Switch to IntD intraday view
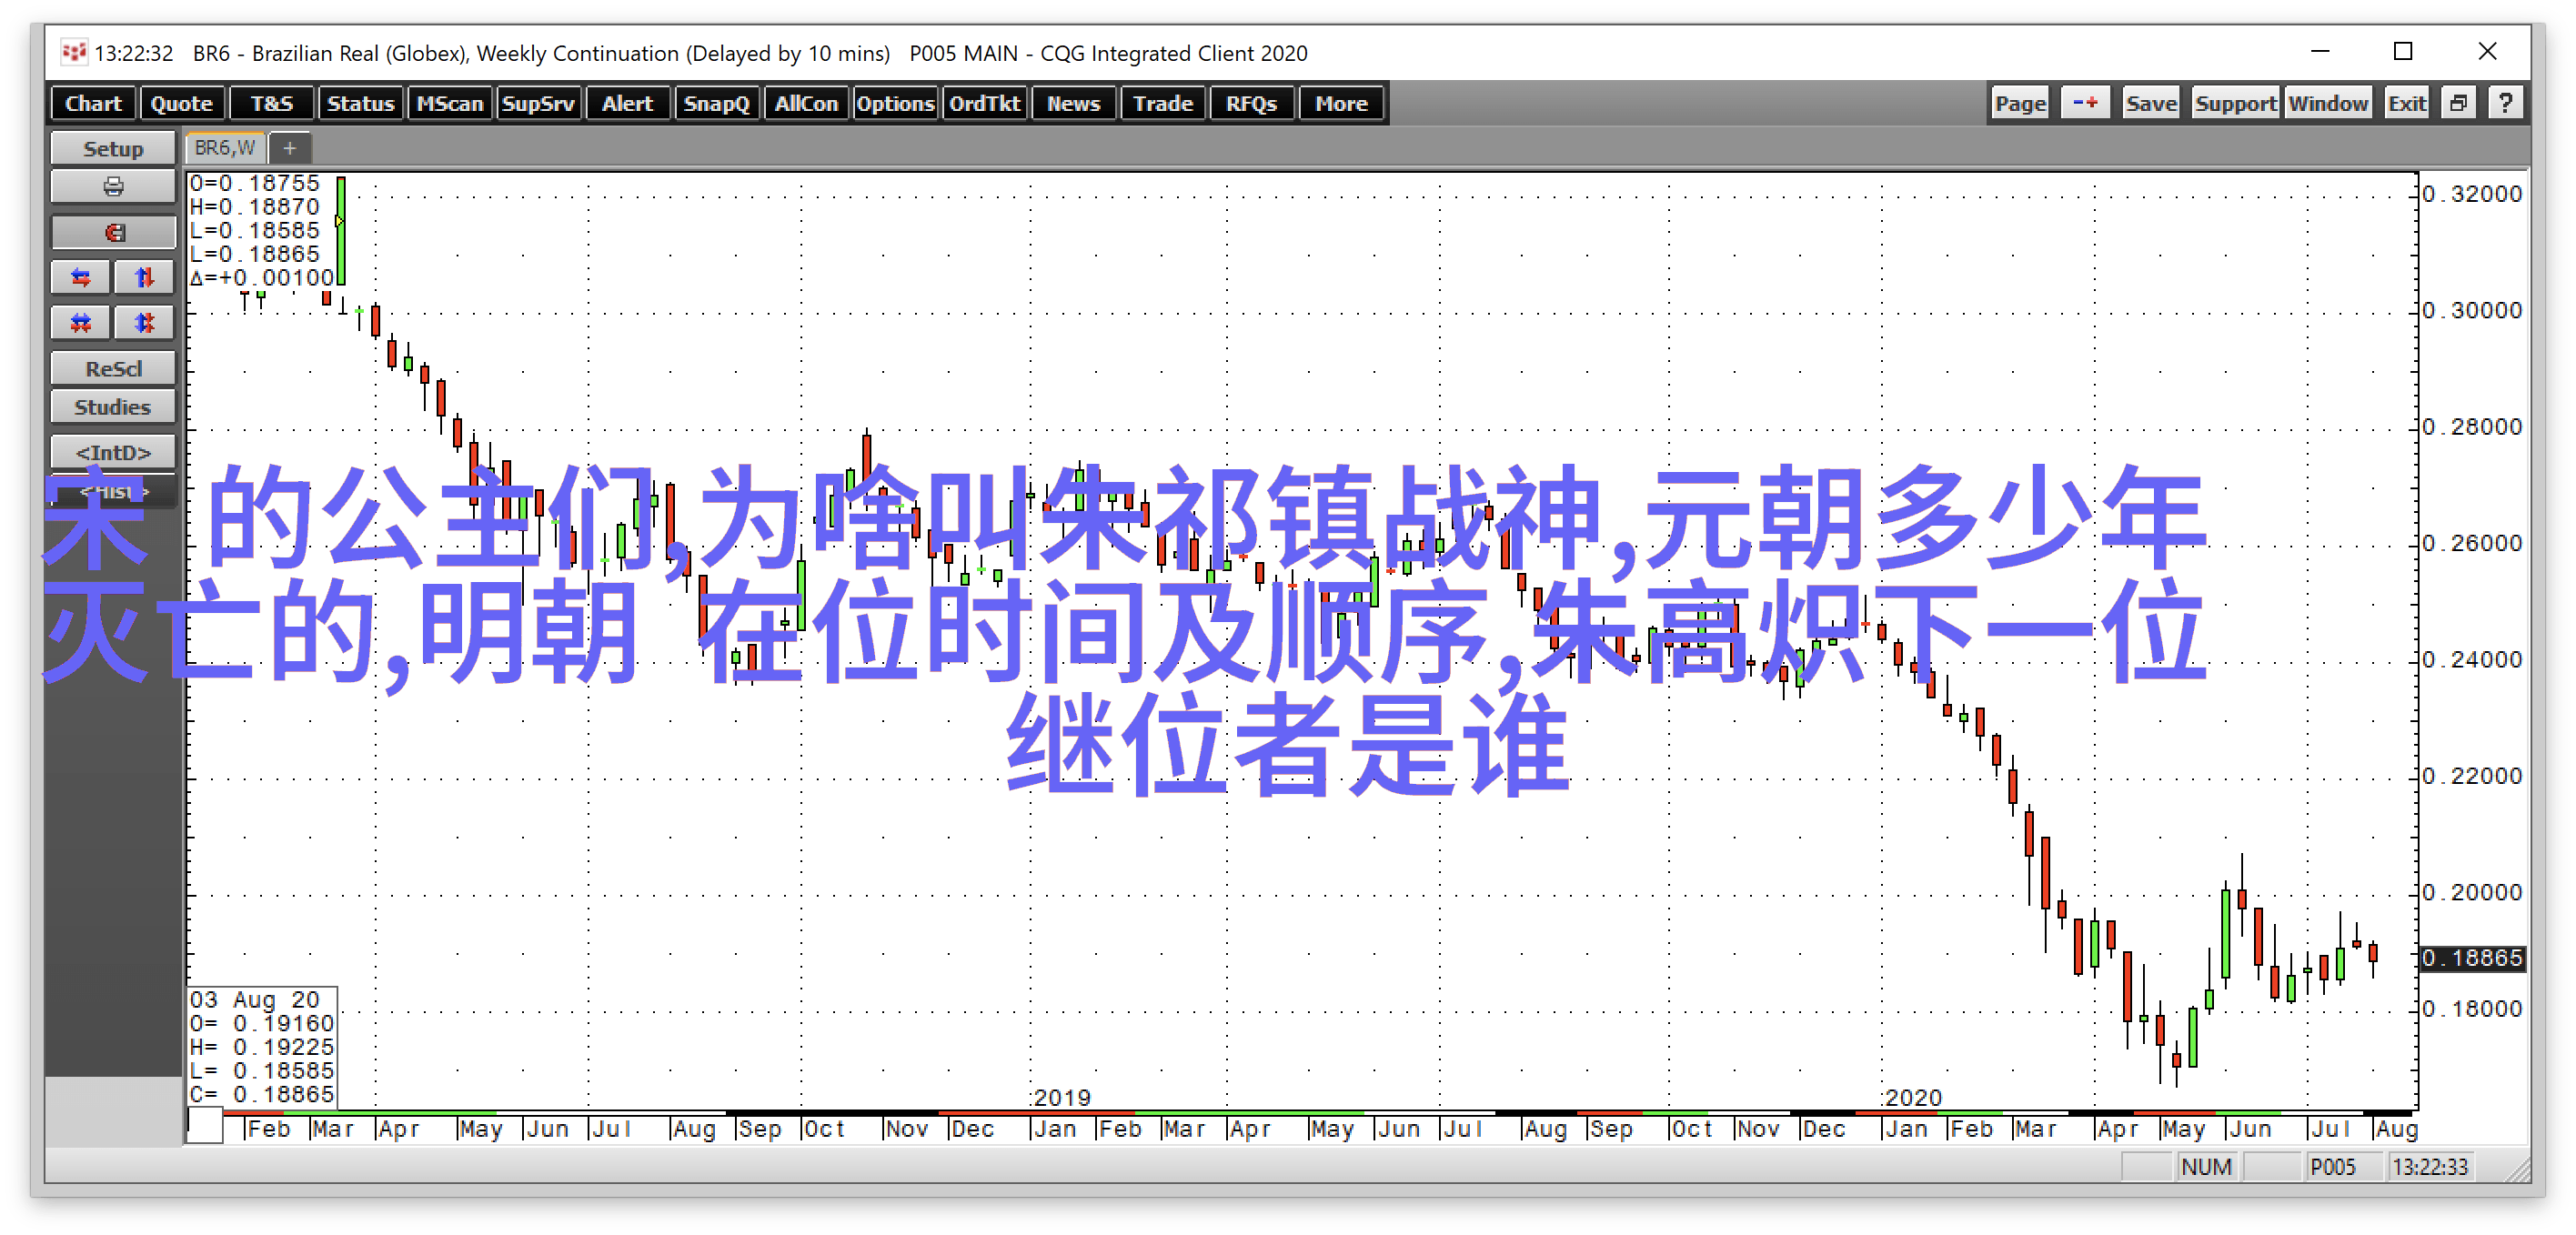 coord(113,453)
